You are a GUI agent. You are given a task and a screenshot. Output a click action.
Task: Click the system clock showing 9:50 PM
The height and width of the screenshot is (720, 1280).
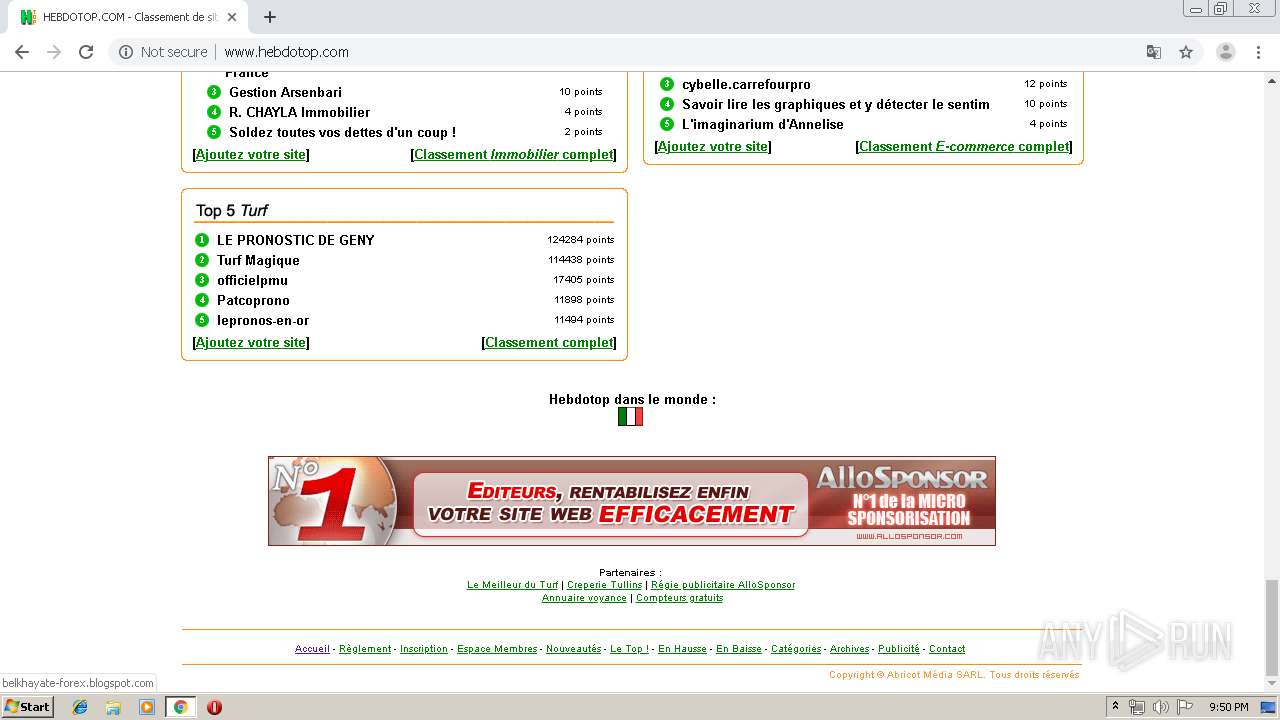(1228, 707)
